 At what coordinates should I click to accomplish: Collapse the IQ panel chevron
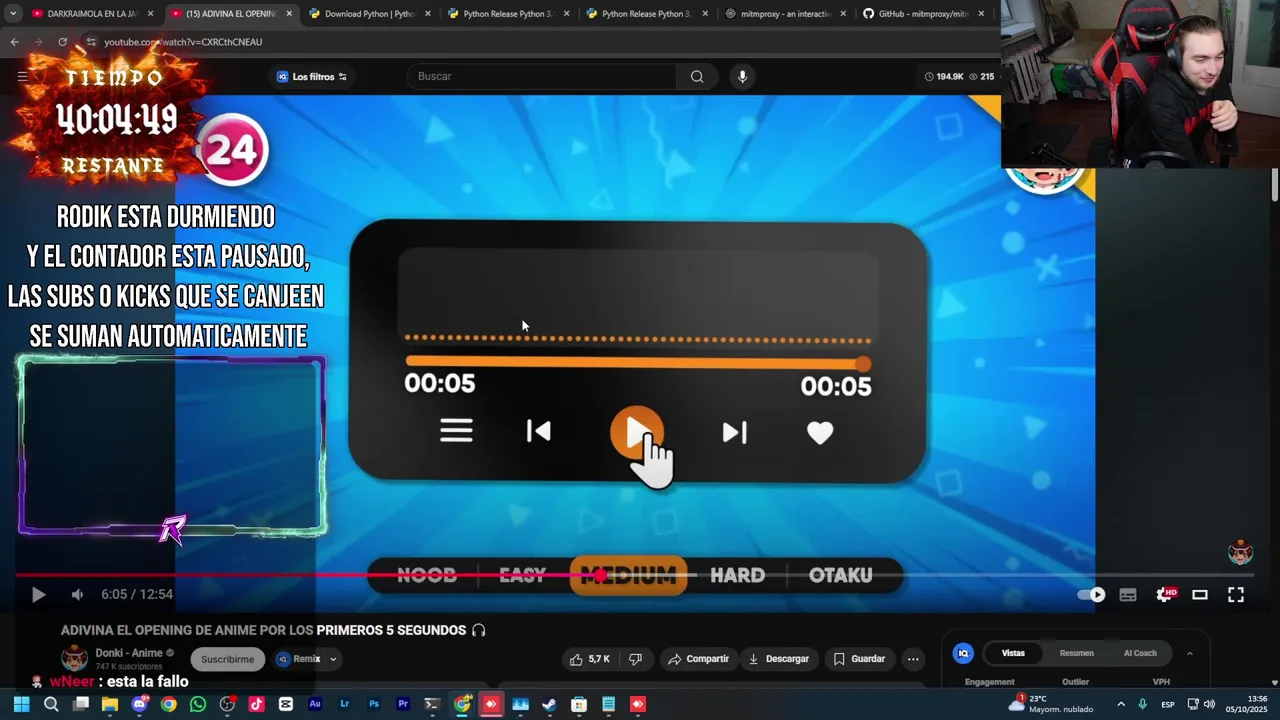pyautogui.click(x=1189, y=653)
